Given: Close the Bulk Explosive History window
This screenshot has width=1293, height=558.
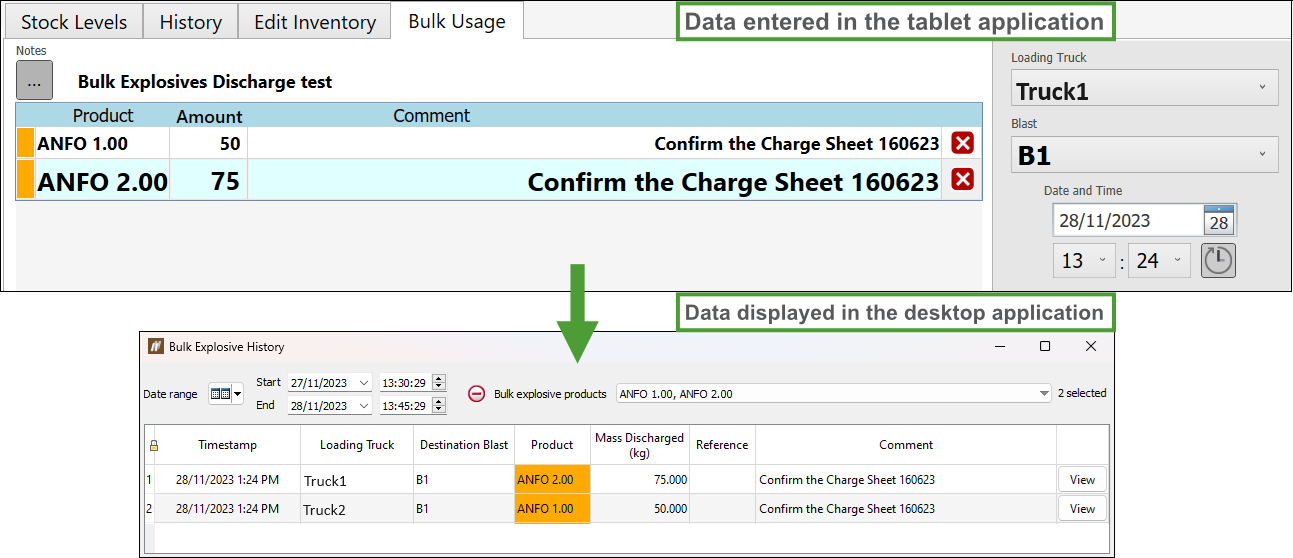Looking at the screenshot, I should tap(1091, 346).
